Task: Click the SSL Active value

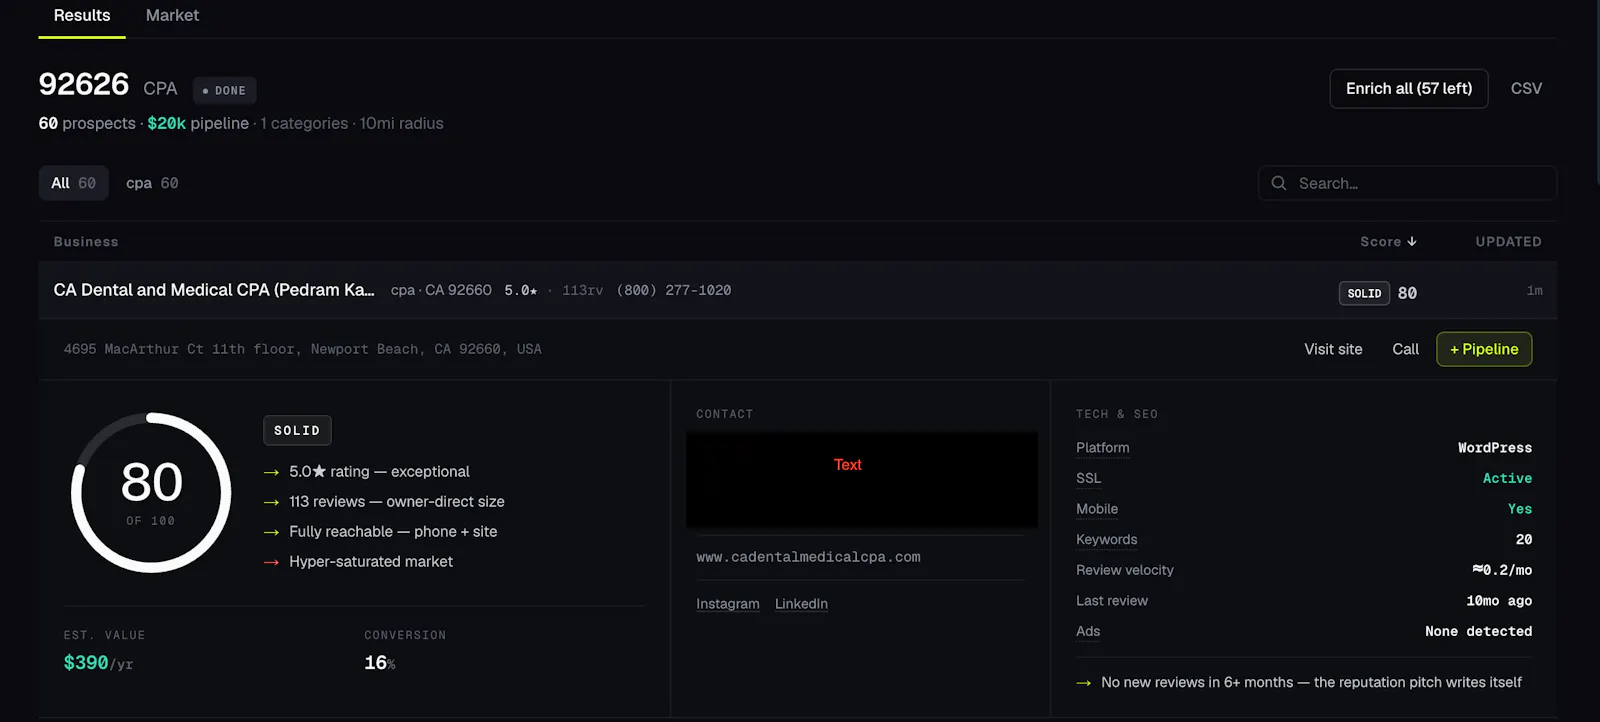Action: point(1507,478)
